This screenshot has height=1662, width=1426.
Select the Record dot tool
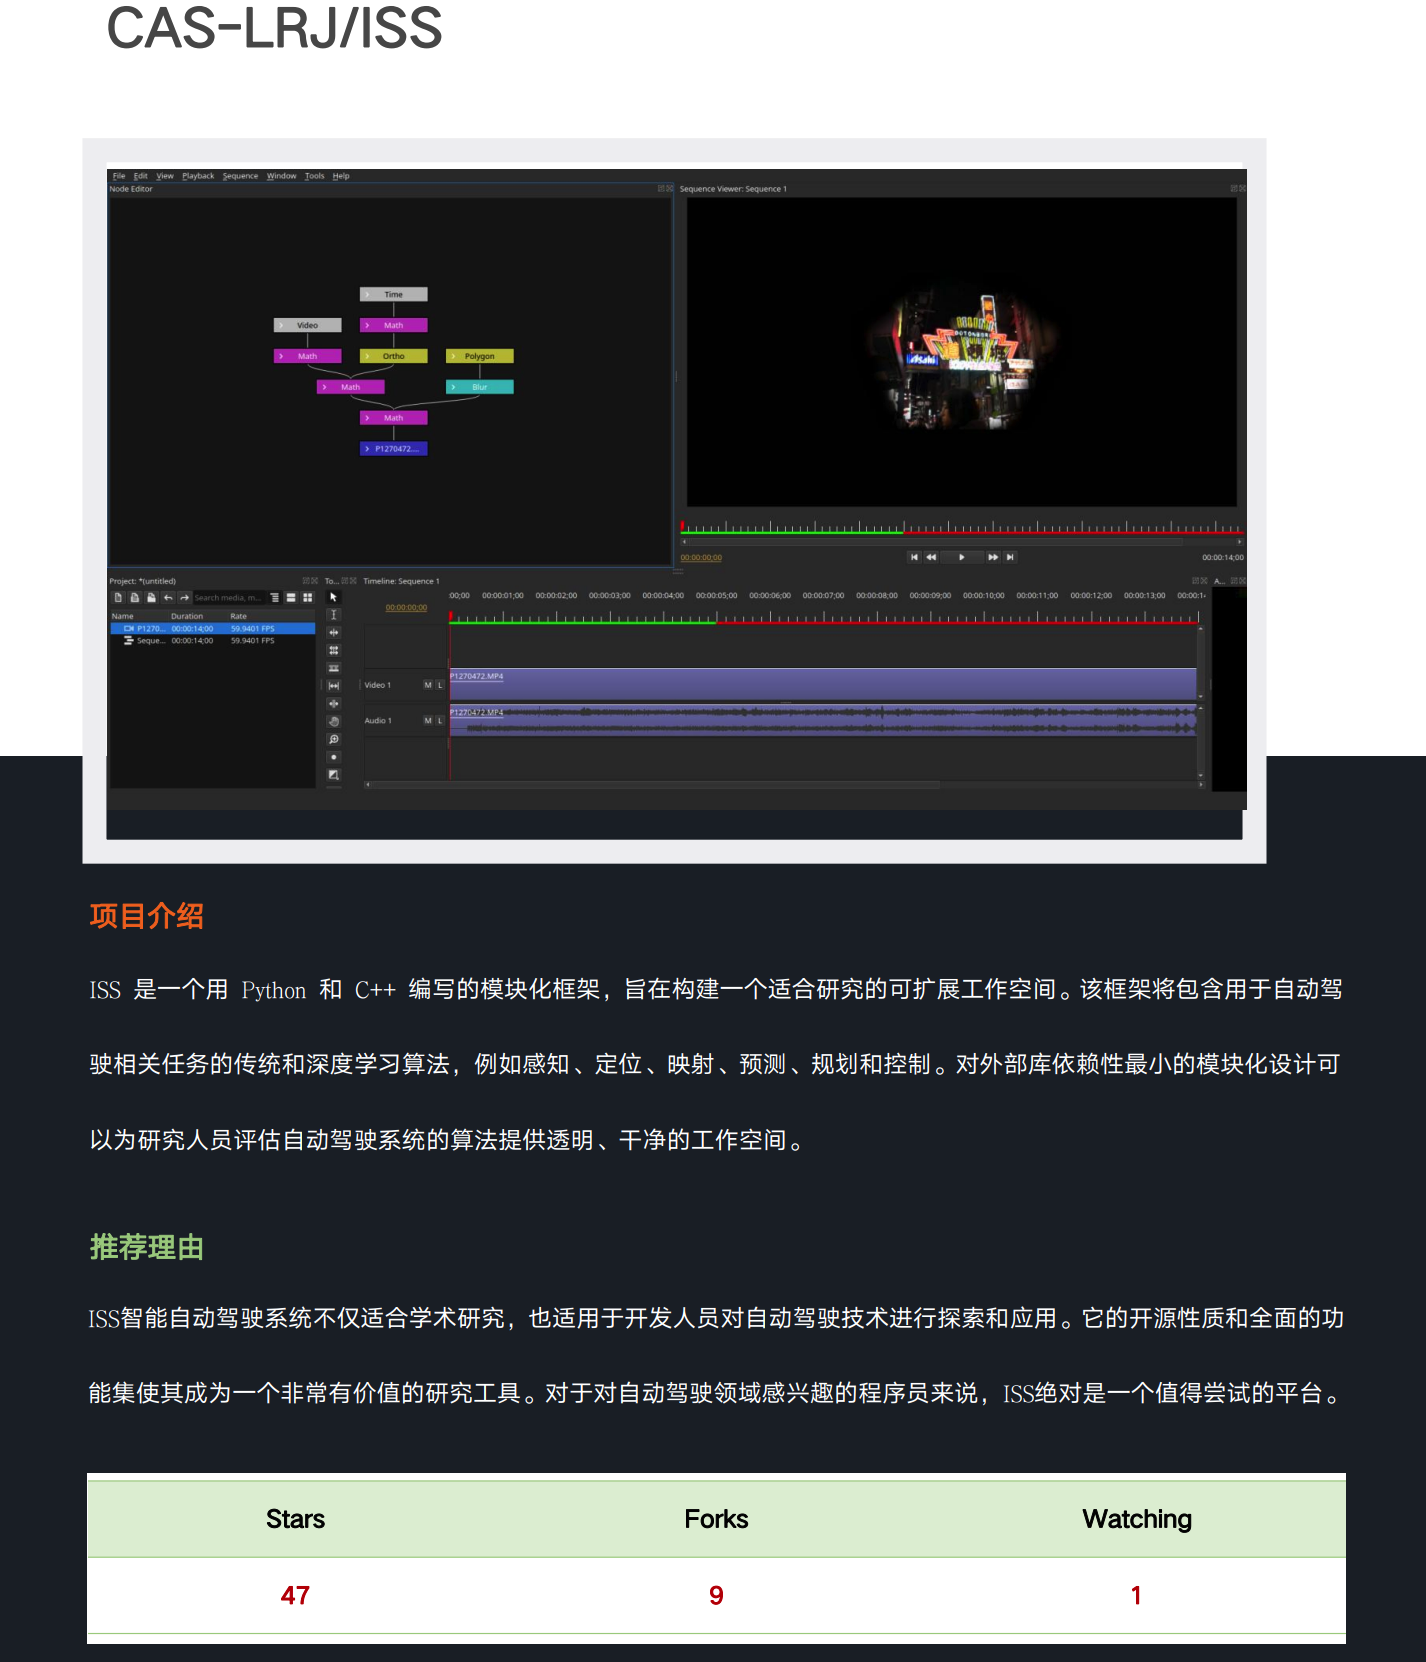click(x=334, y=757)
